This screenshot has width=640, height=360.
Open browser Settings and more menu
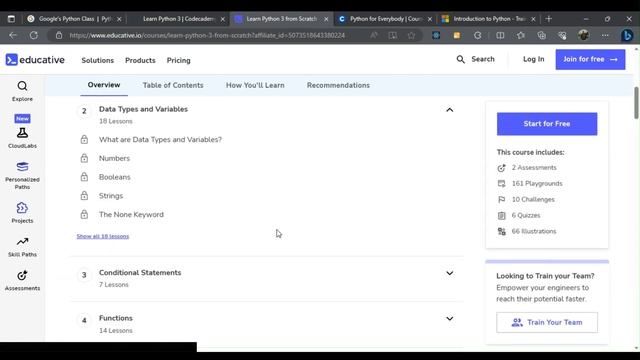(605, 36)
